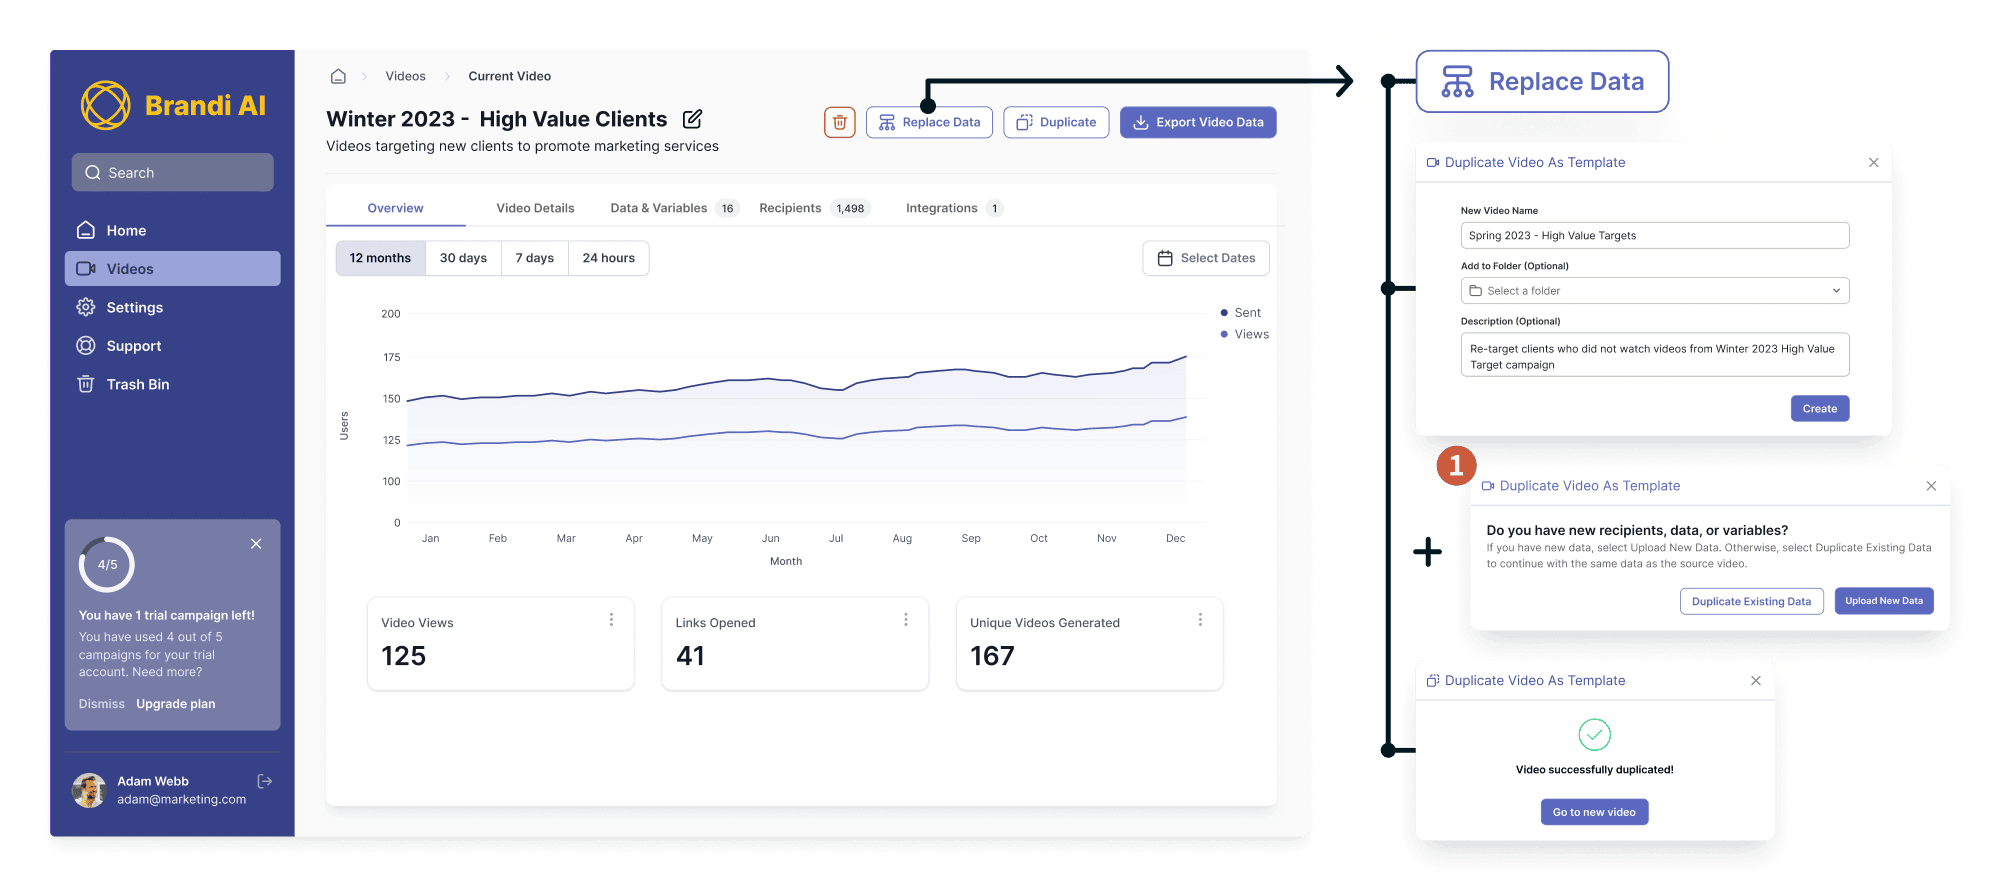Select the 7 days range
The width and height of the screenshot is (2000, 891).
tap(535, 258)
